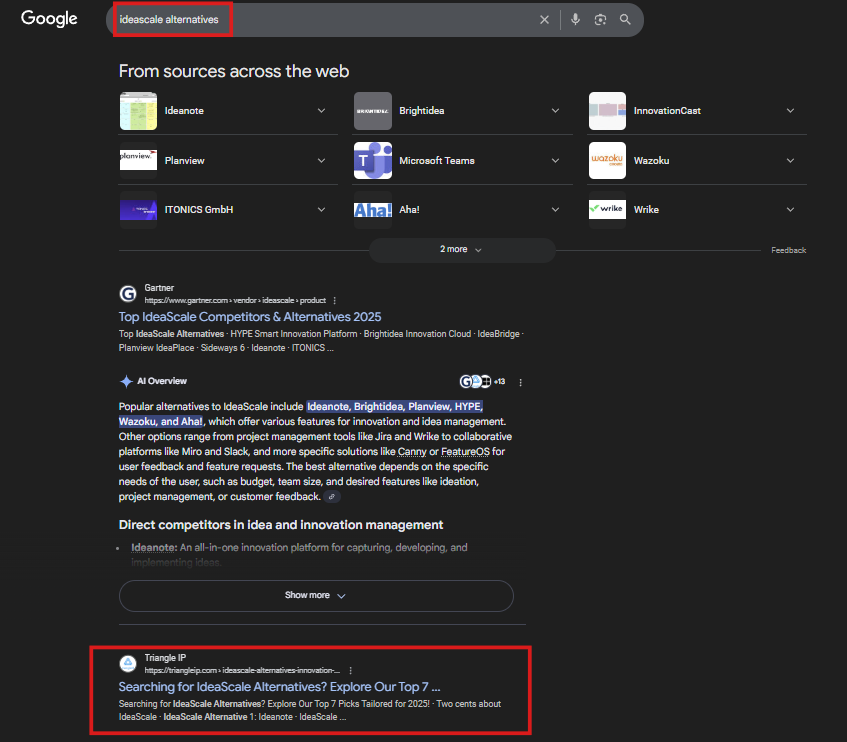Expand the Microsoft Teams source card
The height and width of the screenshot is (742, 847).
coord(556,160)
